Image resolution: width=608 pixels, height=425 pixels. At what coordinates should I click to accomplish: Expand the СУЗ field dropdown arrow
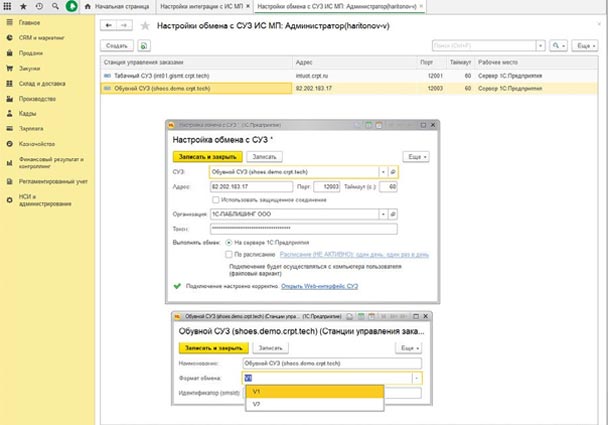point(383,172)
